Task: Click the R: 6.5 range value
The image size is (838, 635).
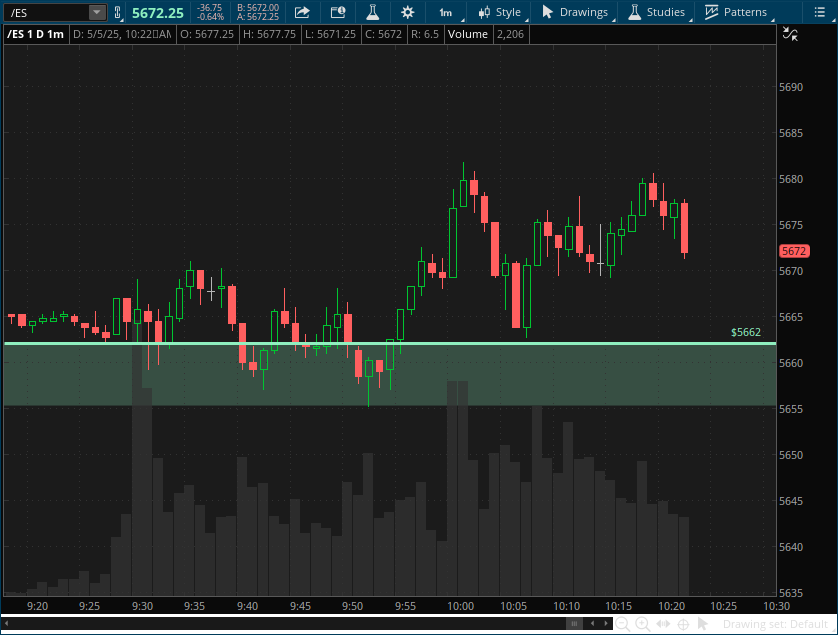Action: click(x=425, y=34)
